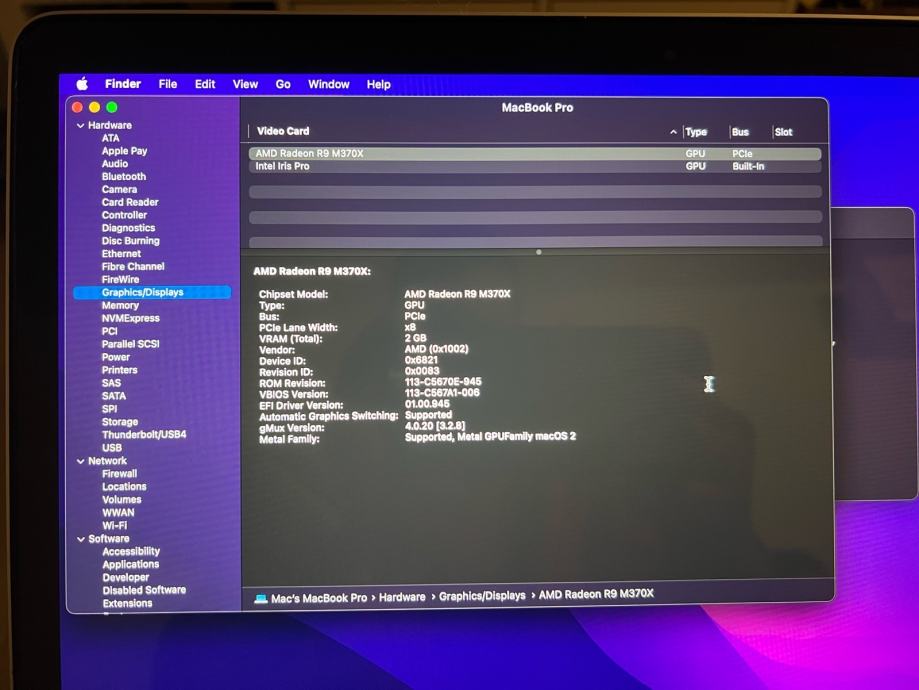Select Audio in the sidebar

click(114, 164)
